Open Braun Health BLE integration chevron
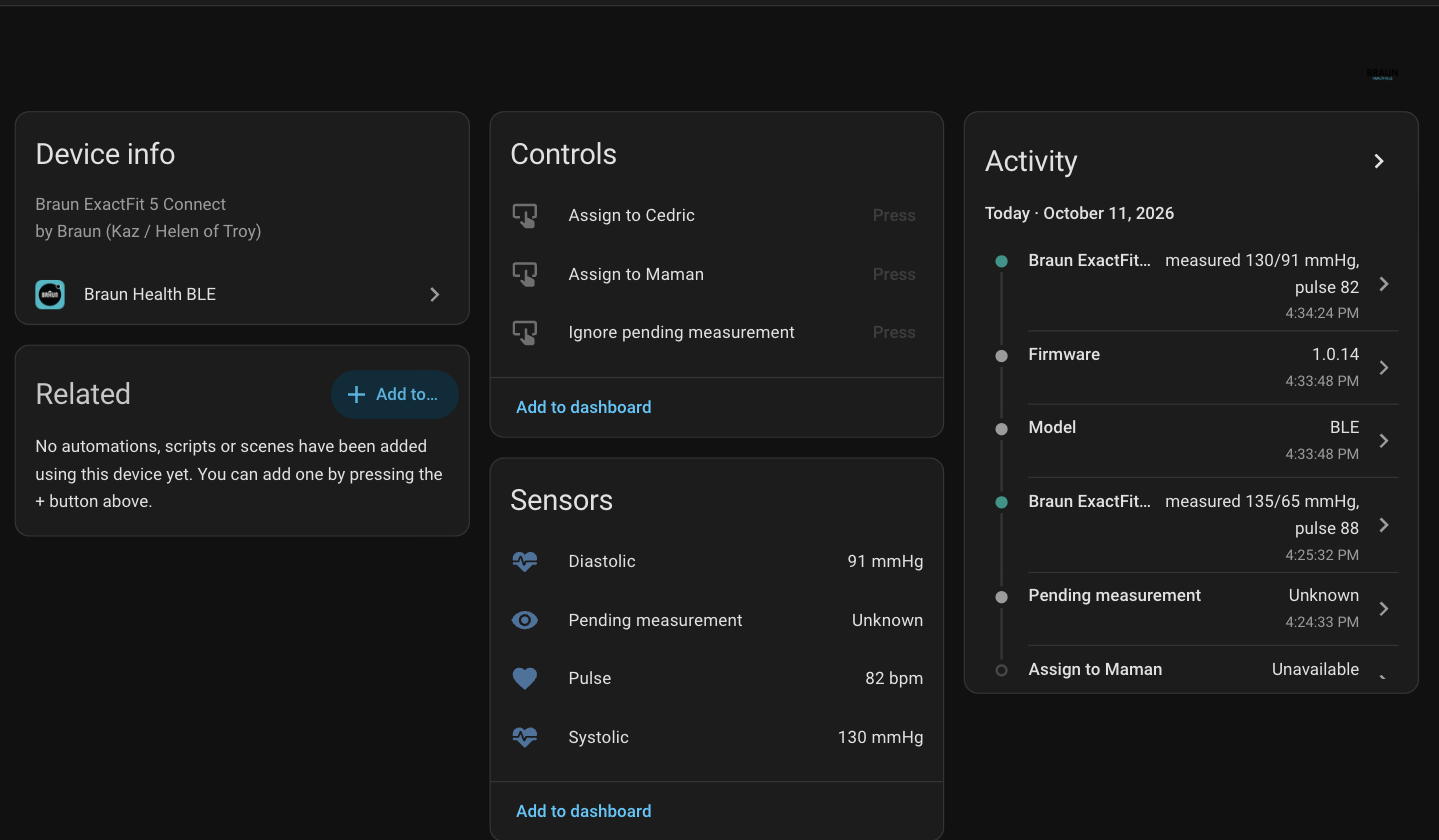Image resolution: width=1439 pixels, height=840 pixels. [434, 294]
